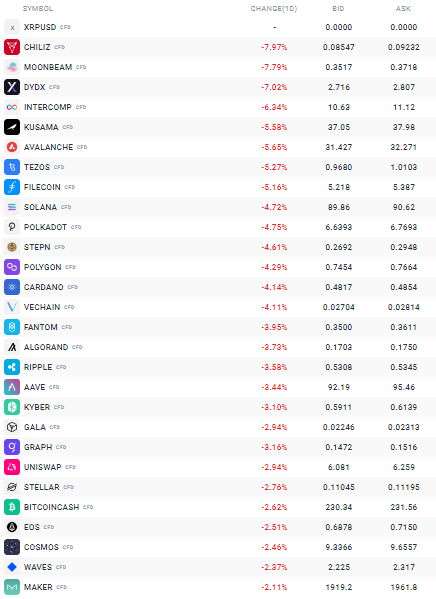The height and width of the screenshot is (599, 436).
Task: Click the Waves blue diamond icon
Action: [x=12, y=567]
